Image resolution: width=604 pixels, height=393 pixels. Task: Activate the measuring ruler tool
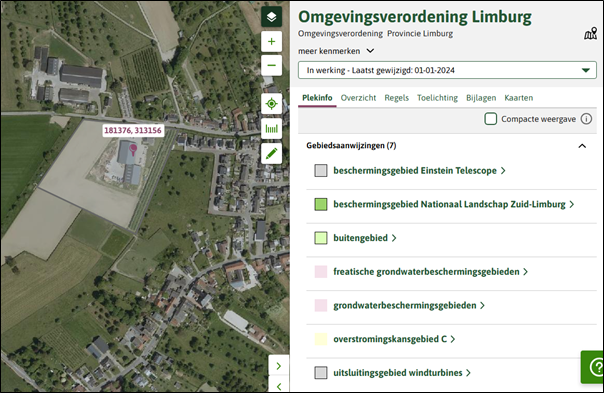pos(272,128)
